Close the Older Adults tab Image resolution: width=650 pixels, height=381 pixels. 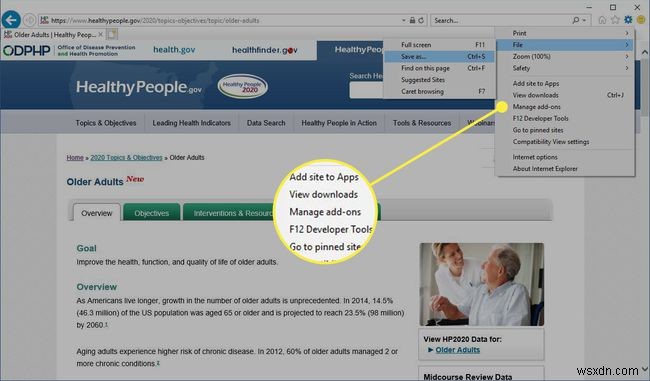tap(101, 34)
